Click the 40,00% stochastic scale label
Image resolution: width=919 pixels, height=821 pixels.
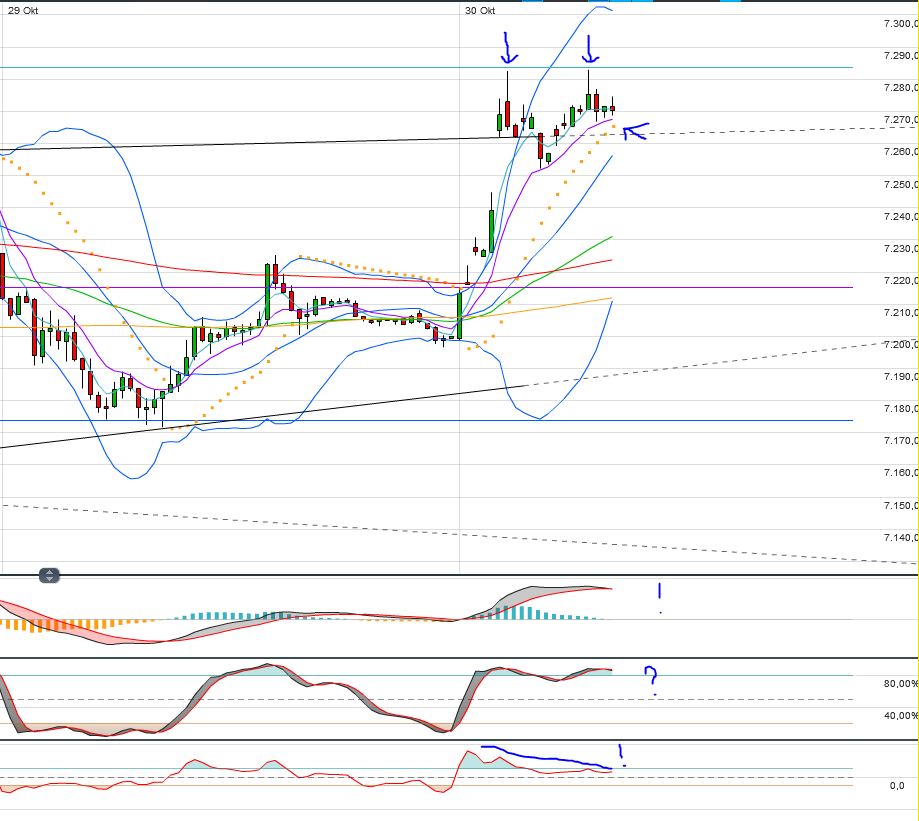coord(901,716)
